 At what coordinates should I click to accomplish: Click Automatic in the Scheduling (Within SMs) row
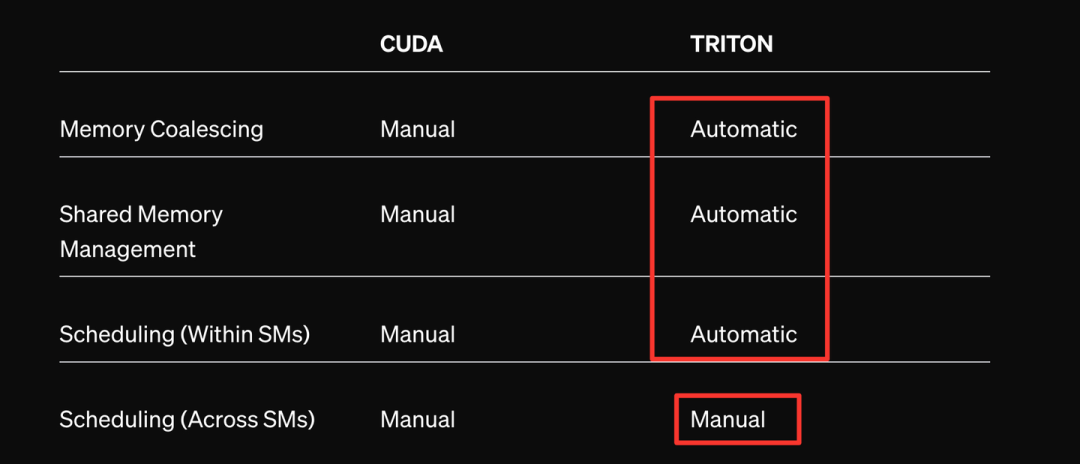point(744,335)
